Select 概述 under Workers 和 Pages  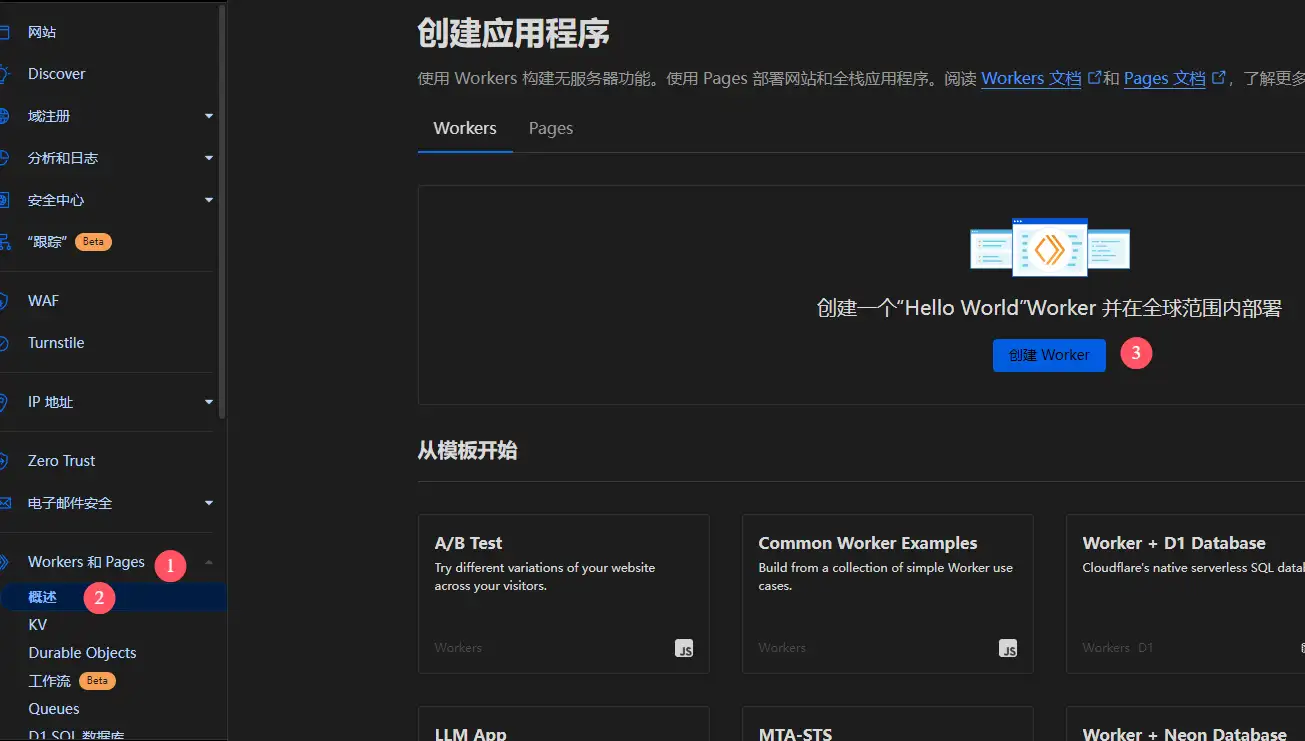coord(113,597)
